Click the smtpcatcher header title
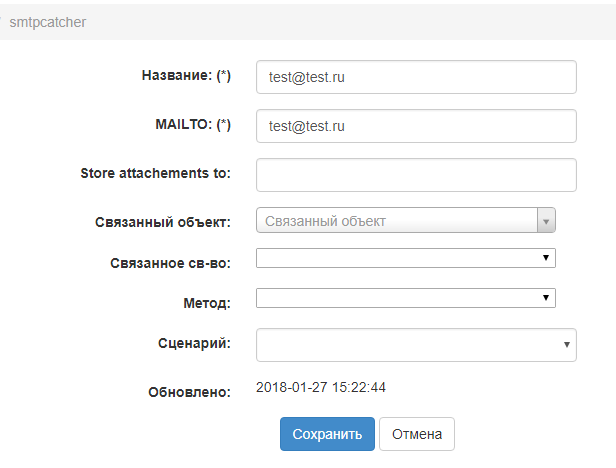This screenshot has height=468, width=616. pos(47,21)
